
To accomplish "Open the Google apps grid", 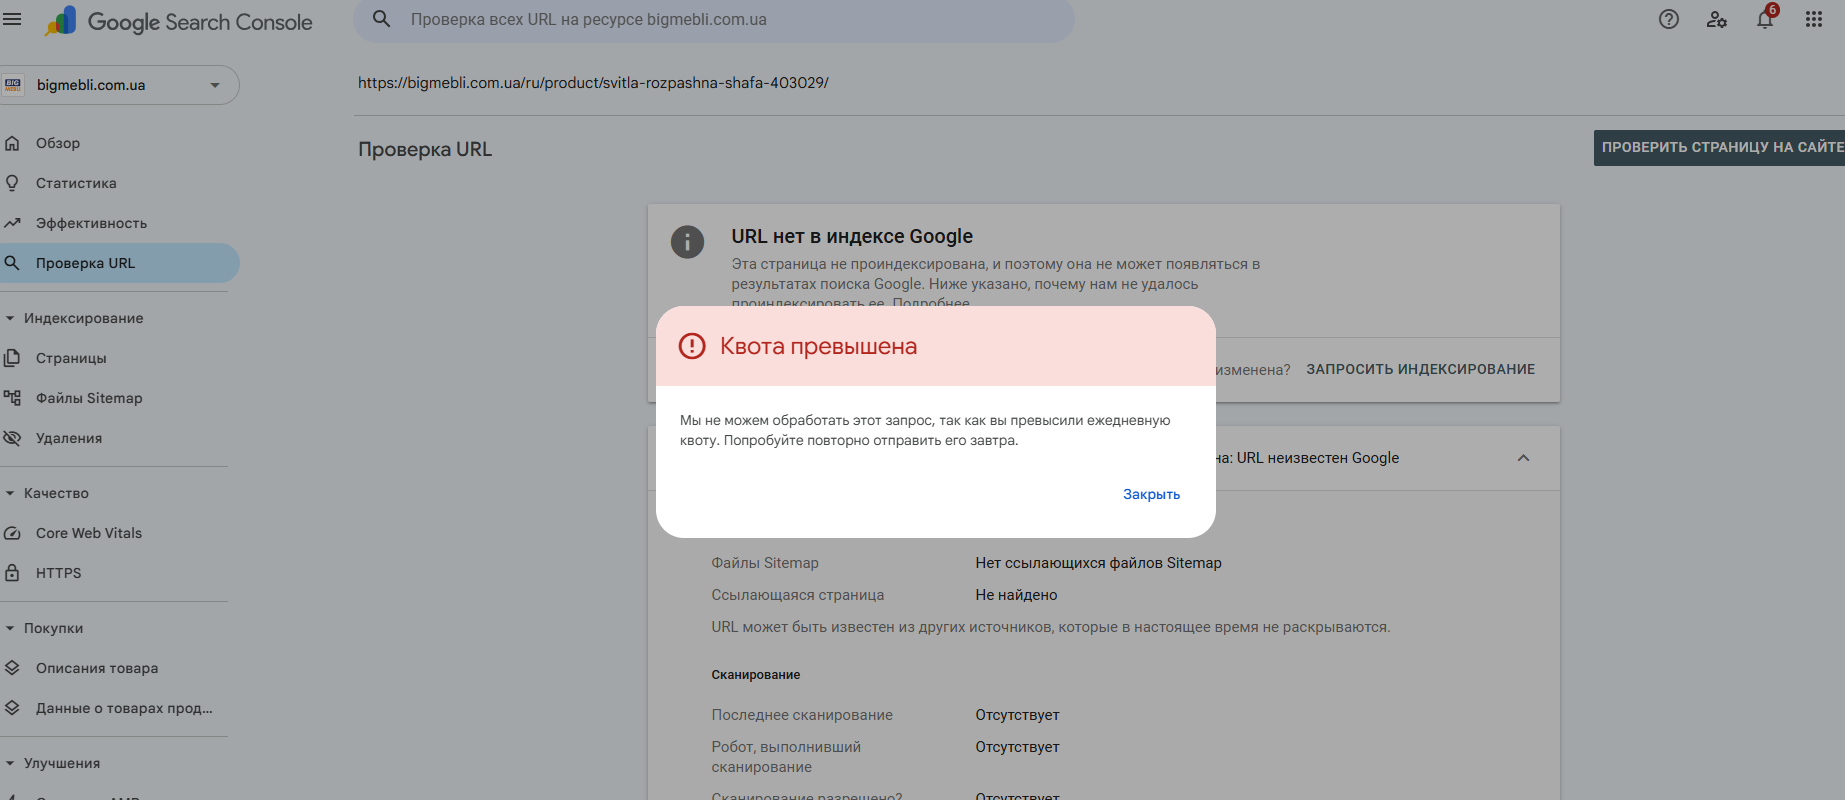I will point(1814,20).
